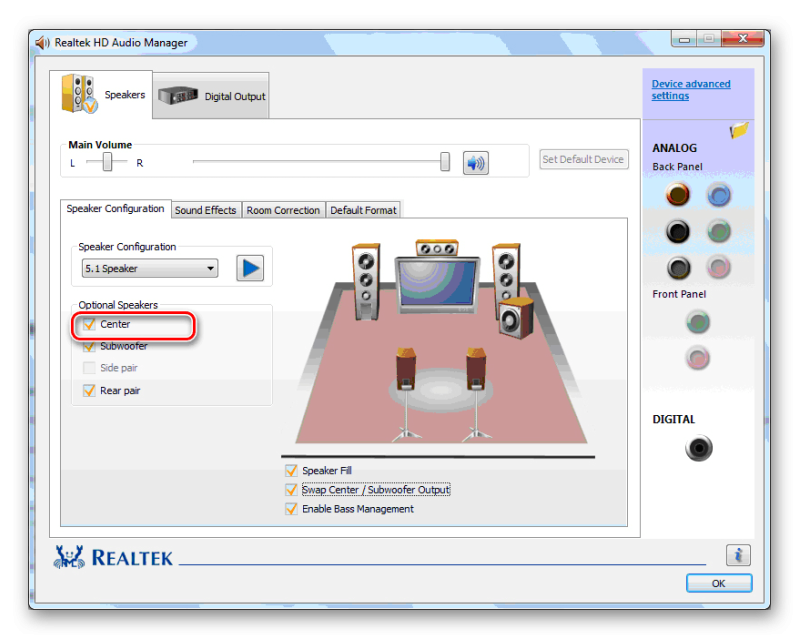Click the center speaker above the TV

tap(437, 248)
